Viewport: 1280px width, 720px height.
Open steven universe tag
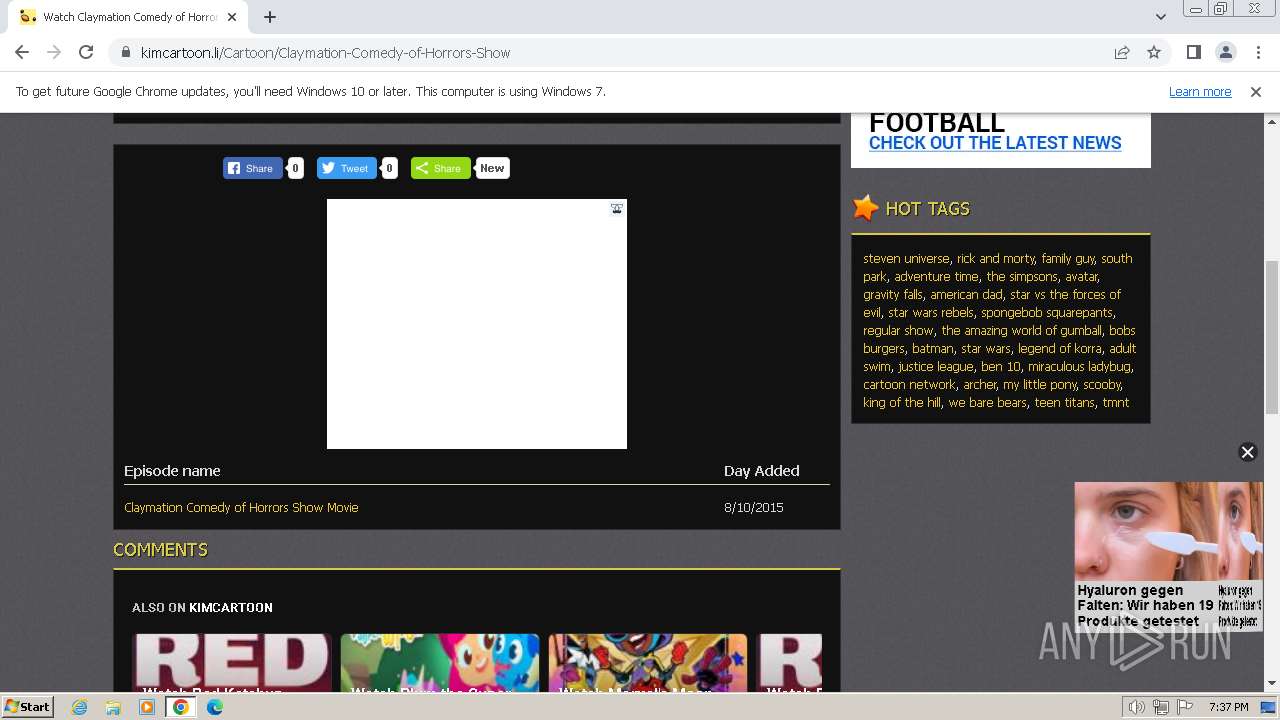[906, 258]
